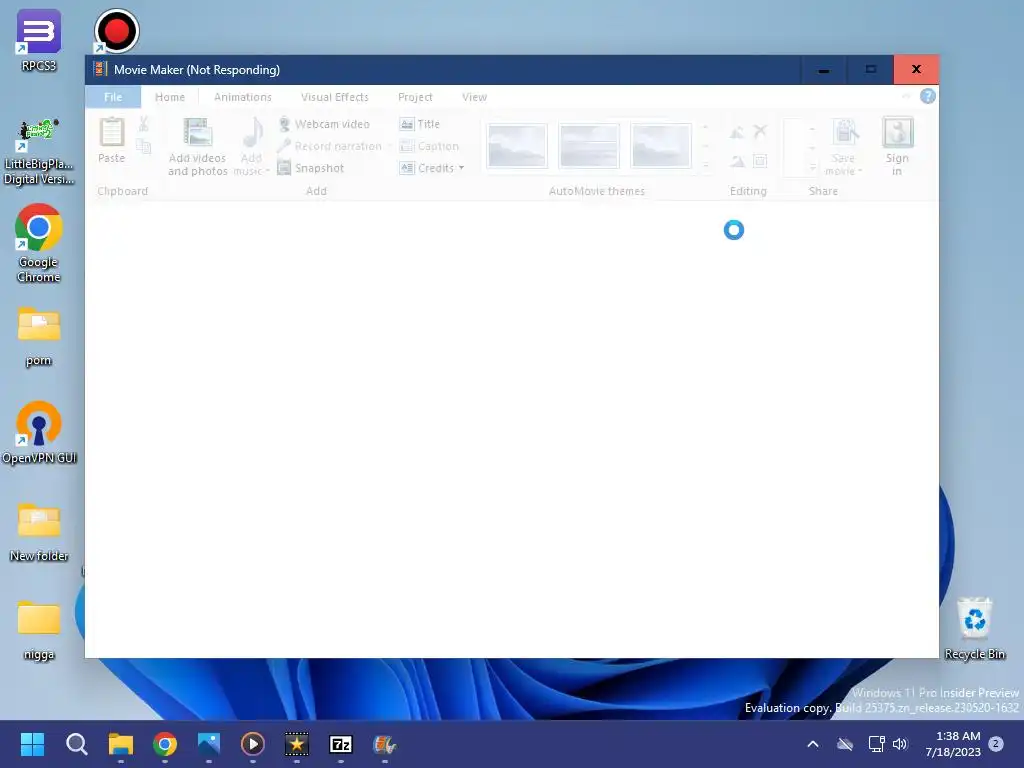Select the Recycle Bin icon
Viewport: 1024px width, 768px height.
pyautogui.click(x=974, y=628)
